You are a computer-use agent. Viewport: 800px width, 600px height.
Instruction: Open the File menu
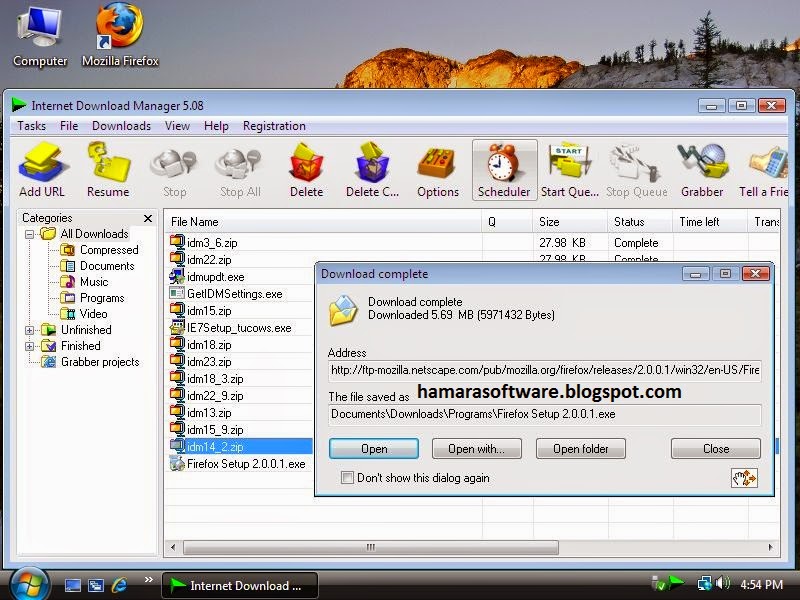[x=69, y=126]
